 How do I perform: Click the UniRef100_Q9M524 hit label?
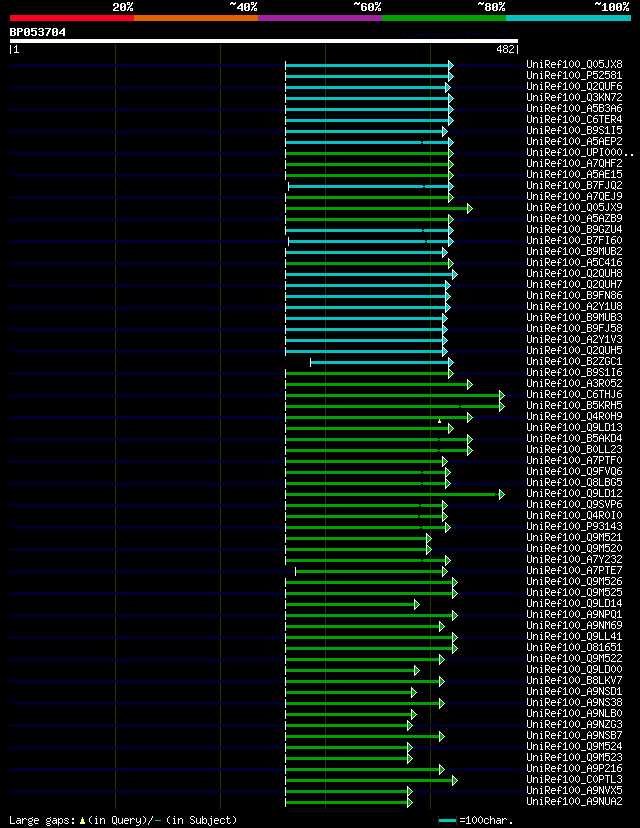pos(574,747)
